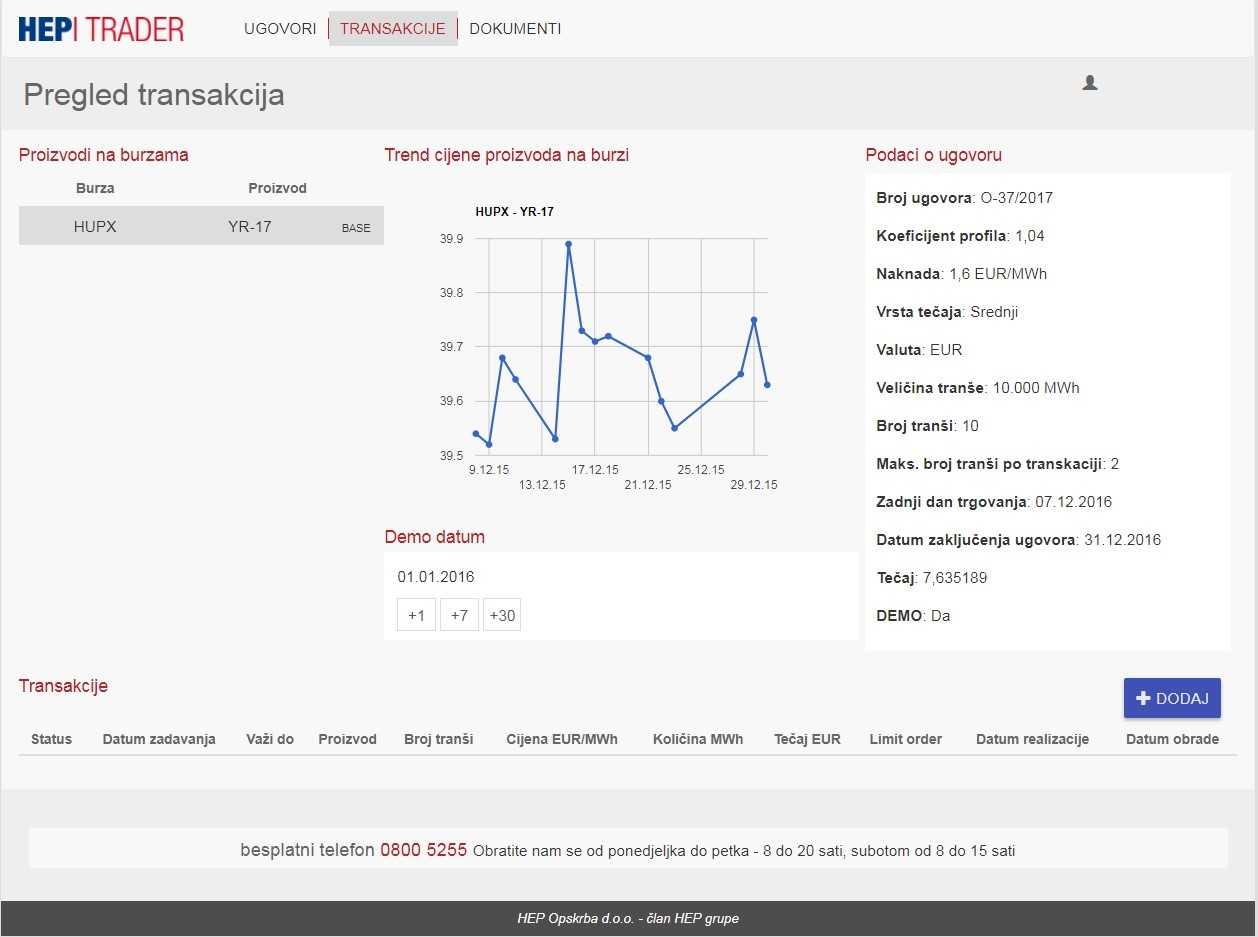Click the Datum realizacije column header

pyautogui.click(x=1032, y=739)
